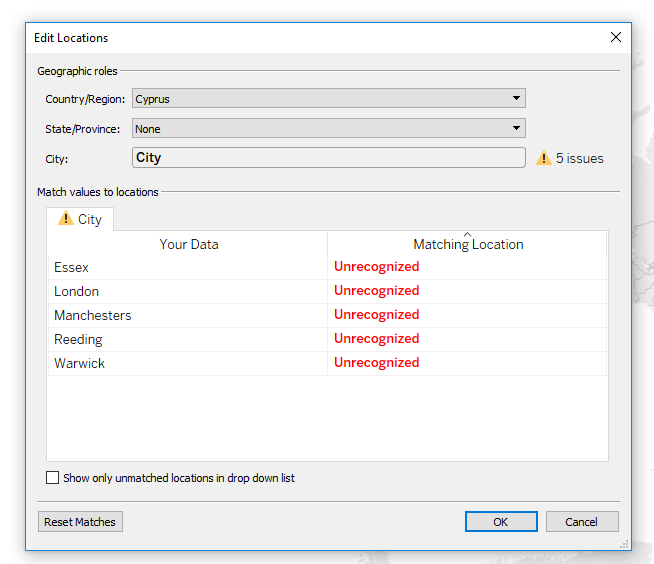Click the Reset Matches button
654x564 pixels.
coord(80,522)
